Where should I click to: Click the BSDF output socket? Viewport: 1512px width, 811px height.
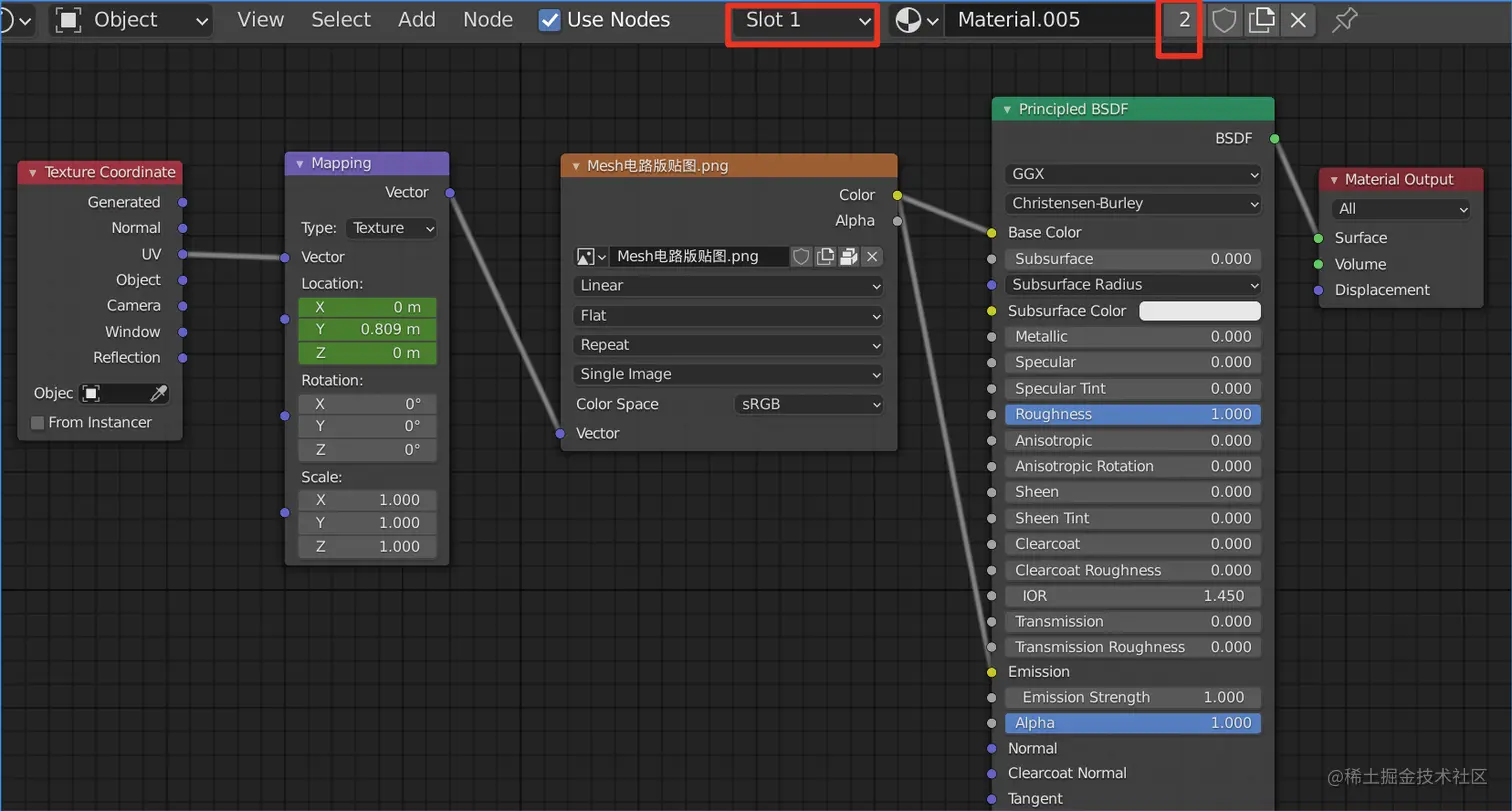coord(1274,138)
